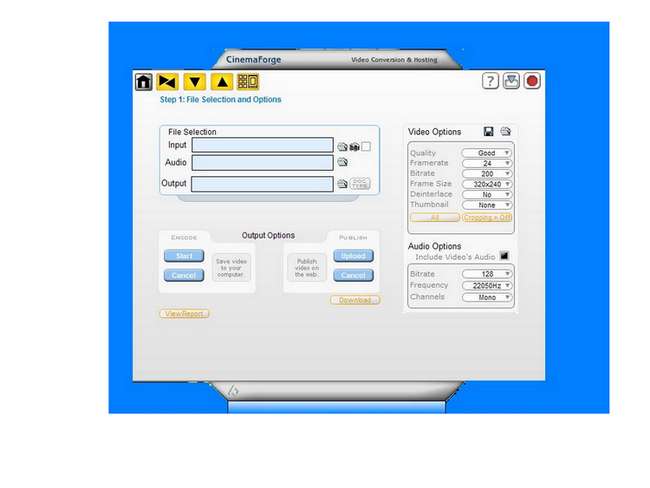Open the Channels dropdown showing Mono
This screenshot has height=488, width=650.
[487, 297]
